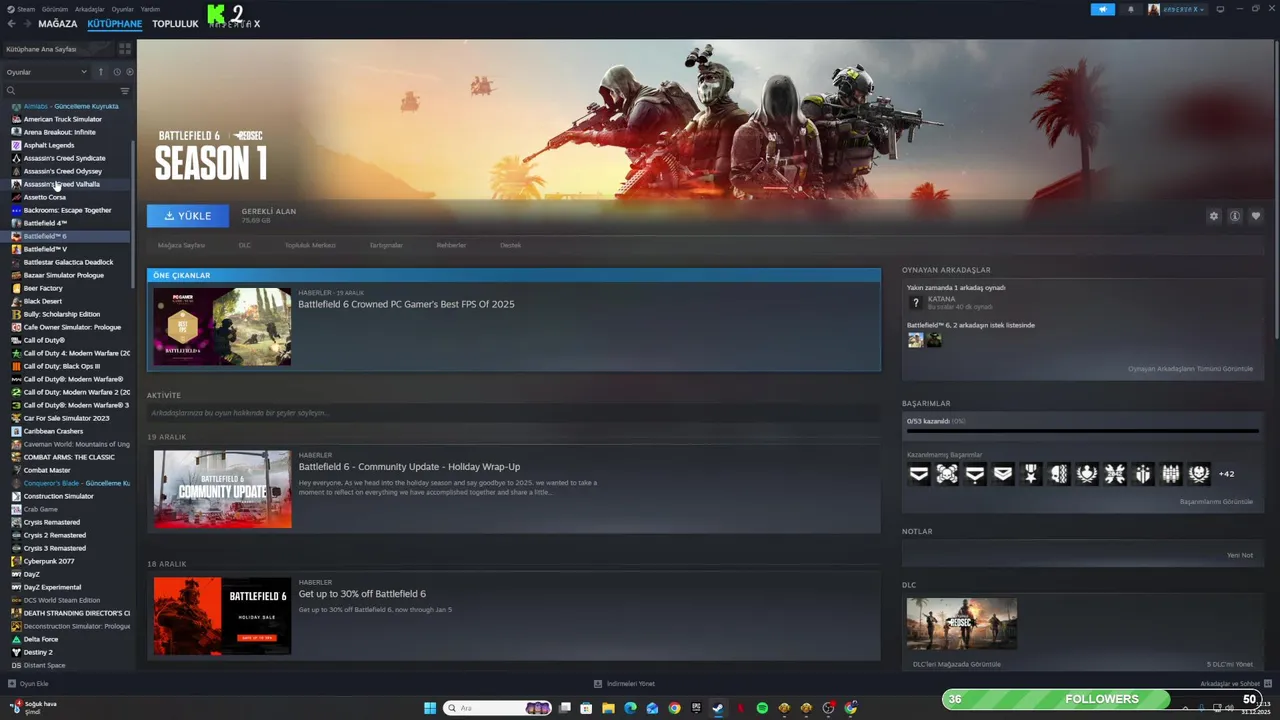
Task: Click İndirmeleri Yönet at bottom
Action: 624,684
